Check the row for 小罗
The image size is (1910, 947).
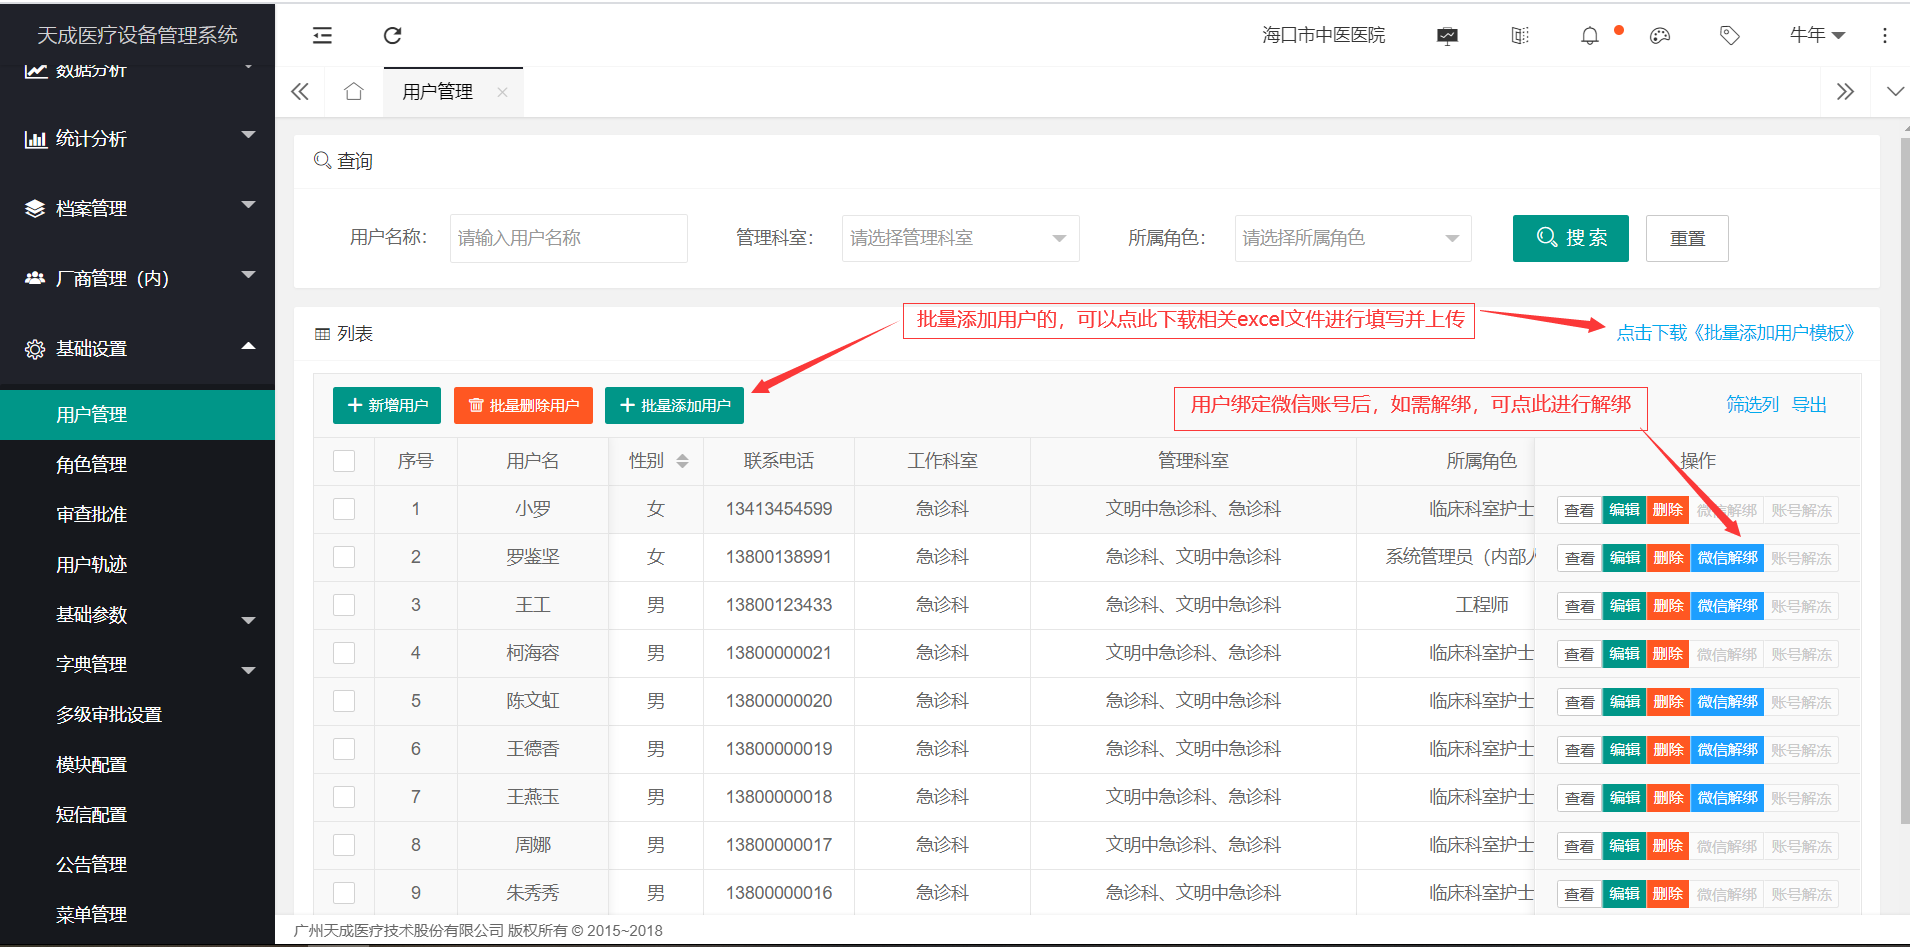click(344, 509)
